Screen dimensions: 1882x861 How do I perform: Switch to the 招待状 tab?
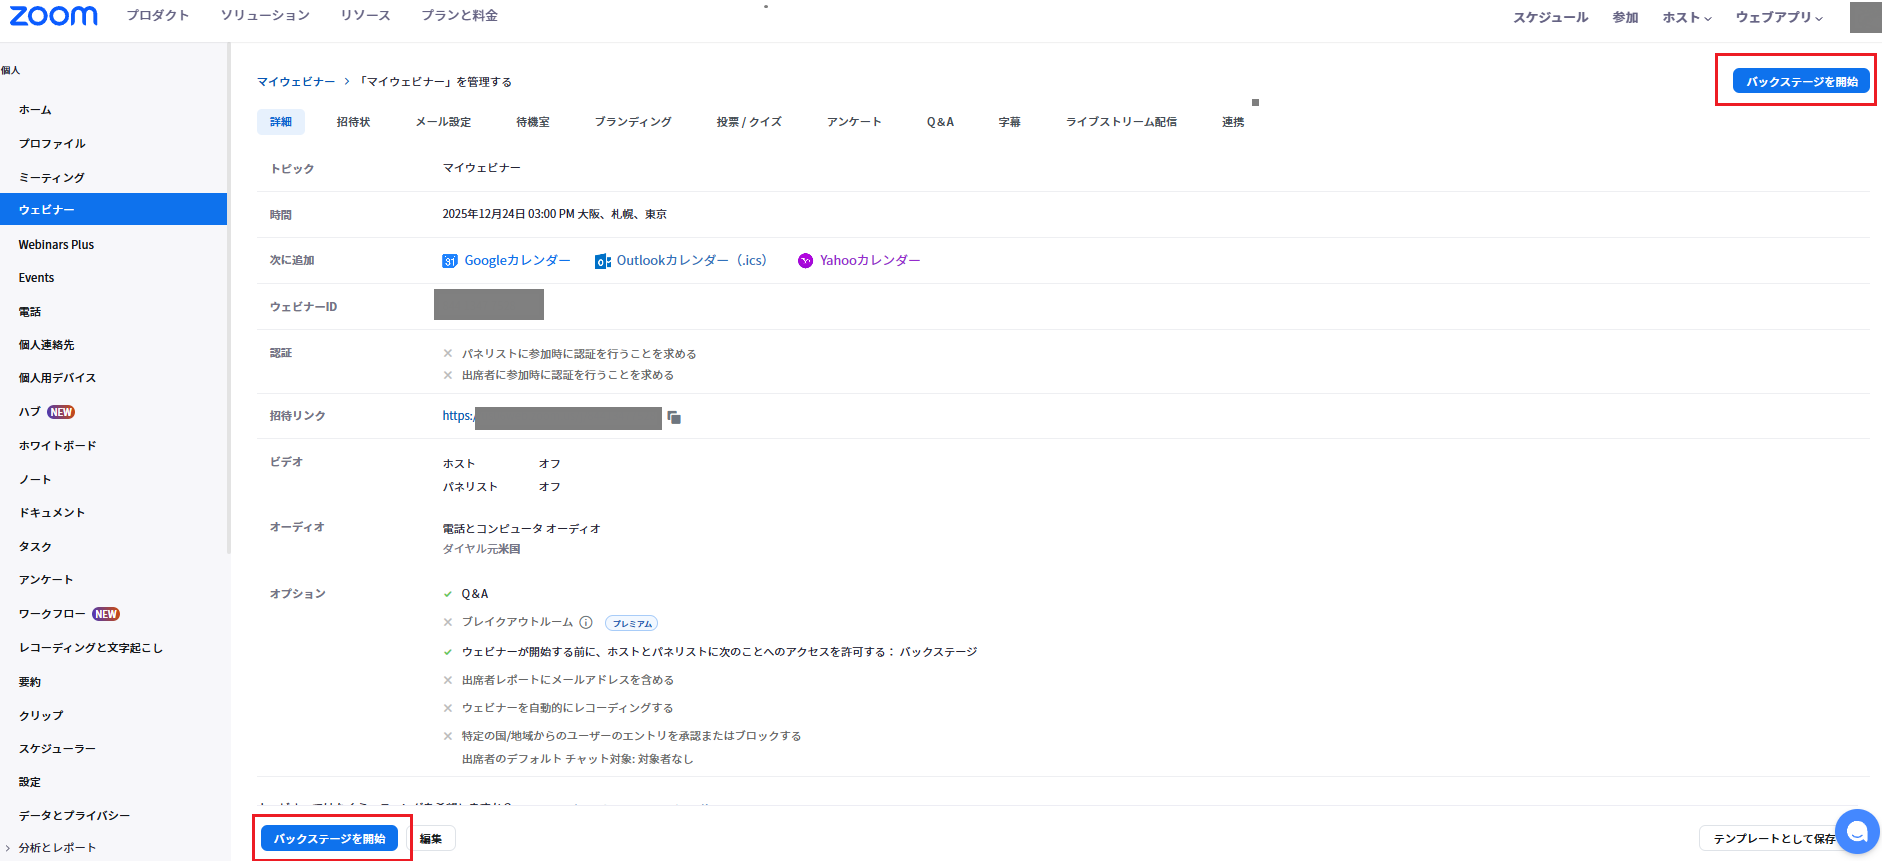coord(353,122)
